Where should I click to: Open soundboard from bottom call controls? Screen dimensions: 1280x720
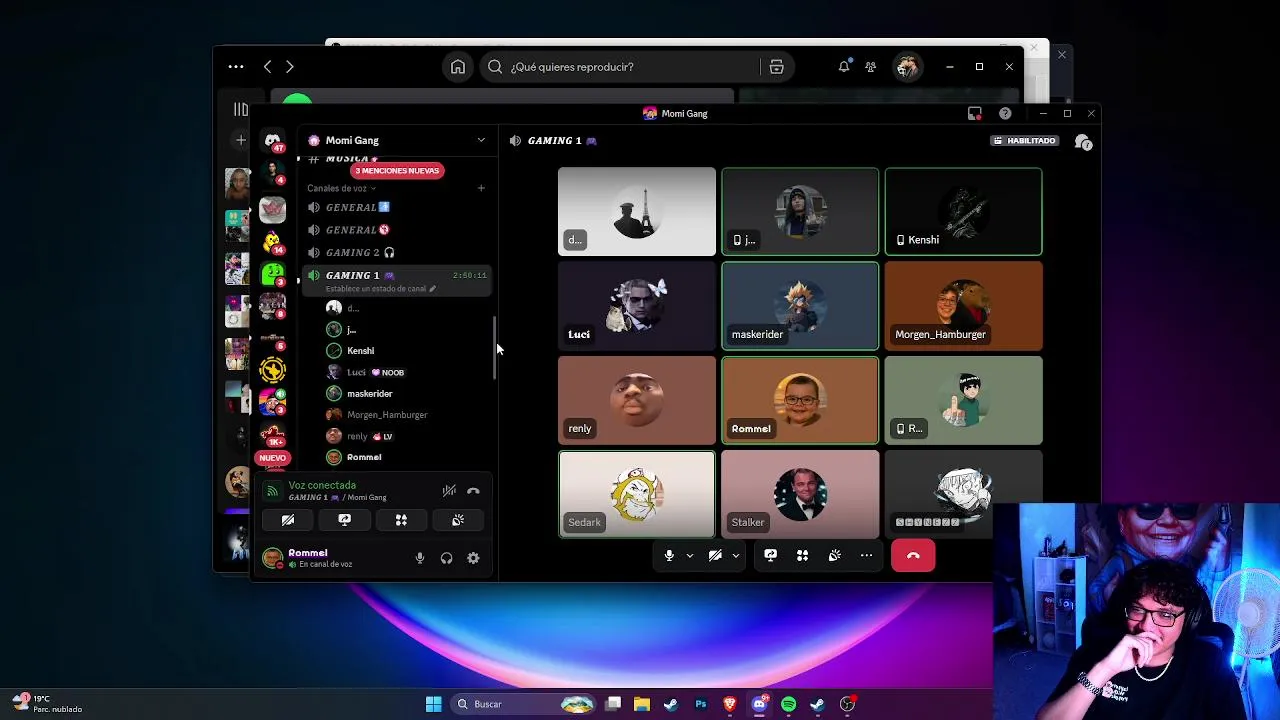pyautogui.click(x=834, y=555)
